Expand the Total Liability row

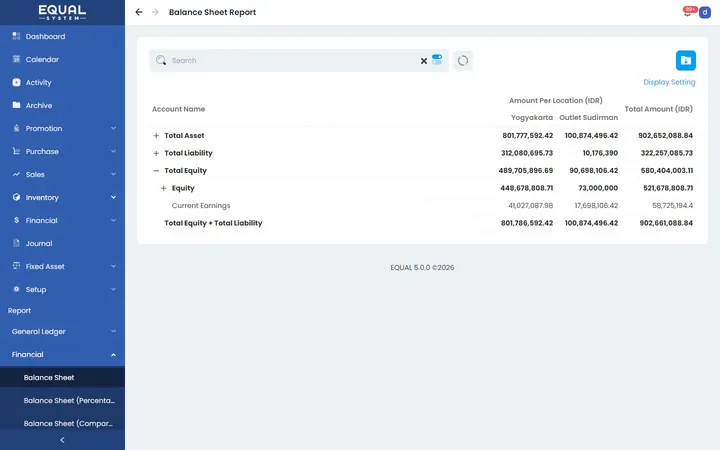pos(156,153)
